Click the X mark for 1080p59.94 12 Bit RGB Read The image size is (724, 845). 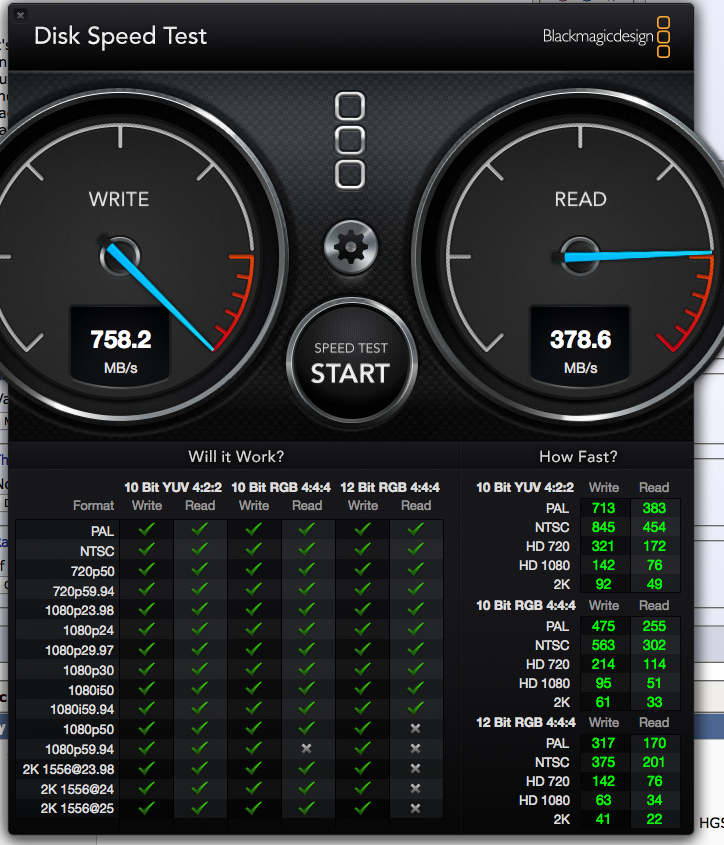tap(415, 748)
